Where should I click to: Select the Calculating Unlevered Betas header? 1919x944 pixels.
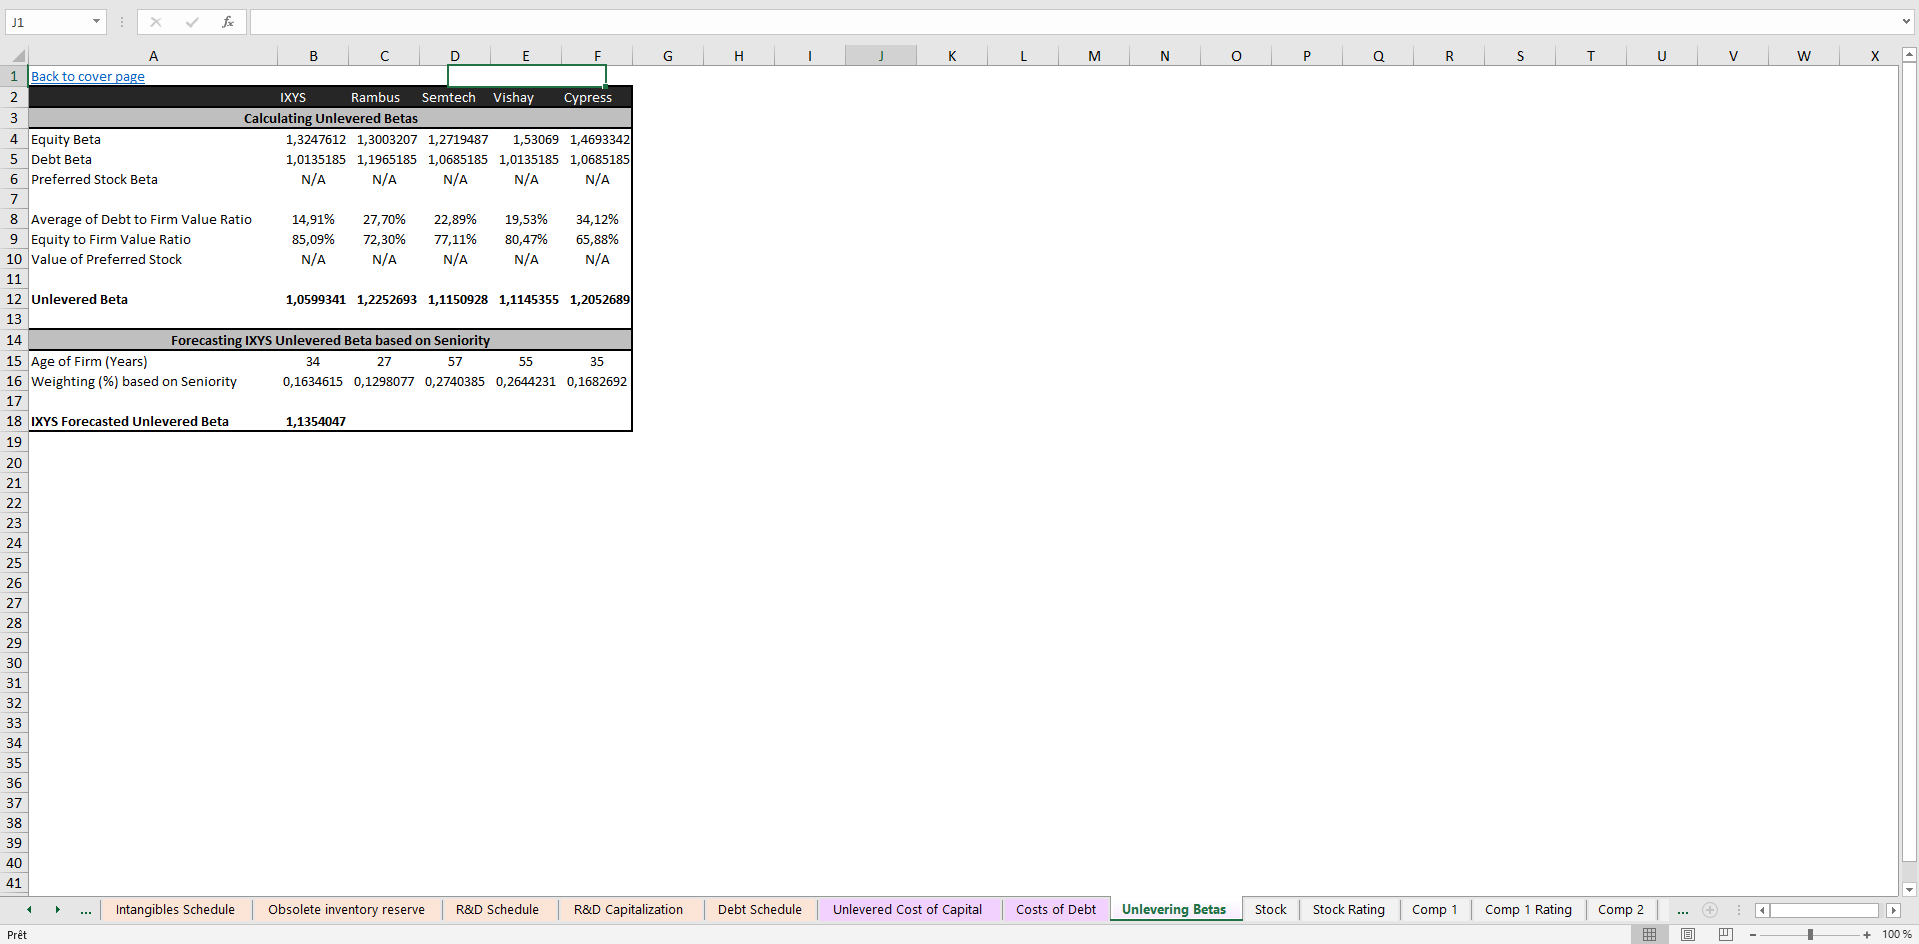coord(330,118)
